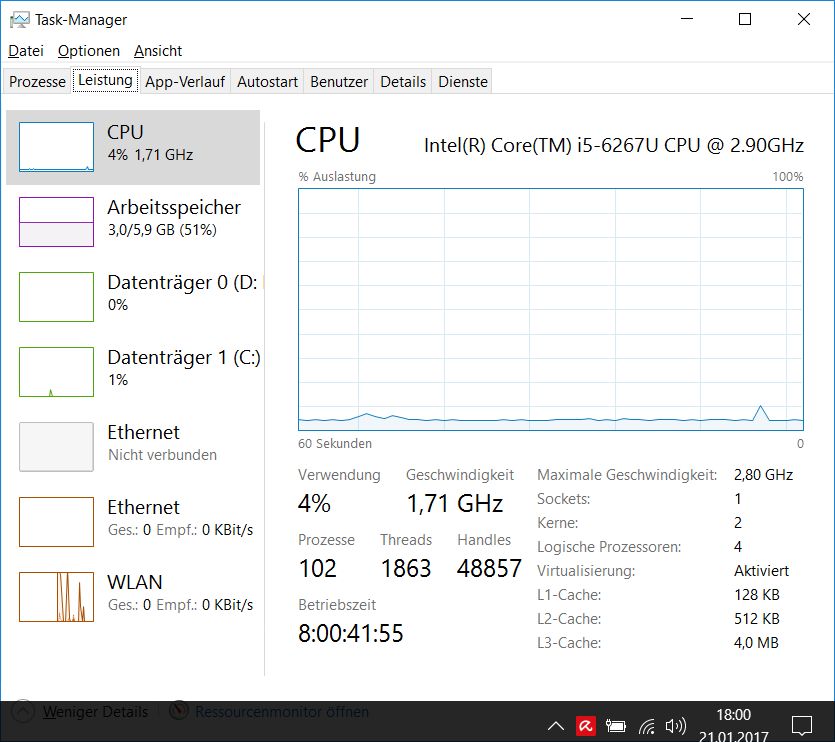Open the Action Center notification icon

point(801,726)
